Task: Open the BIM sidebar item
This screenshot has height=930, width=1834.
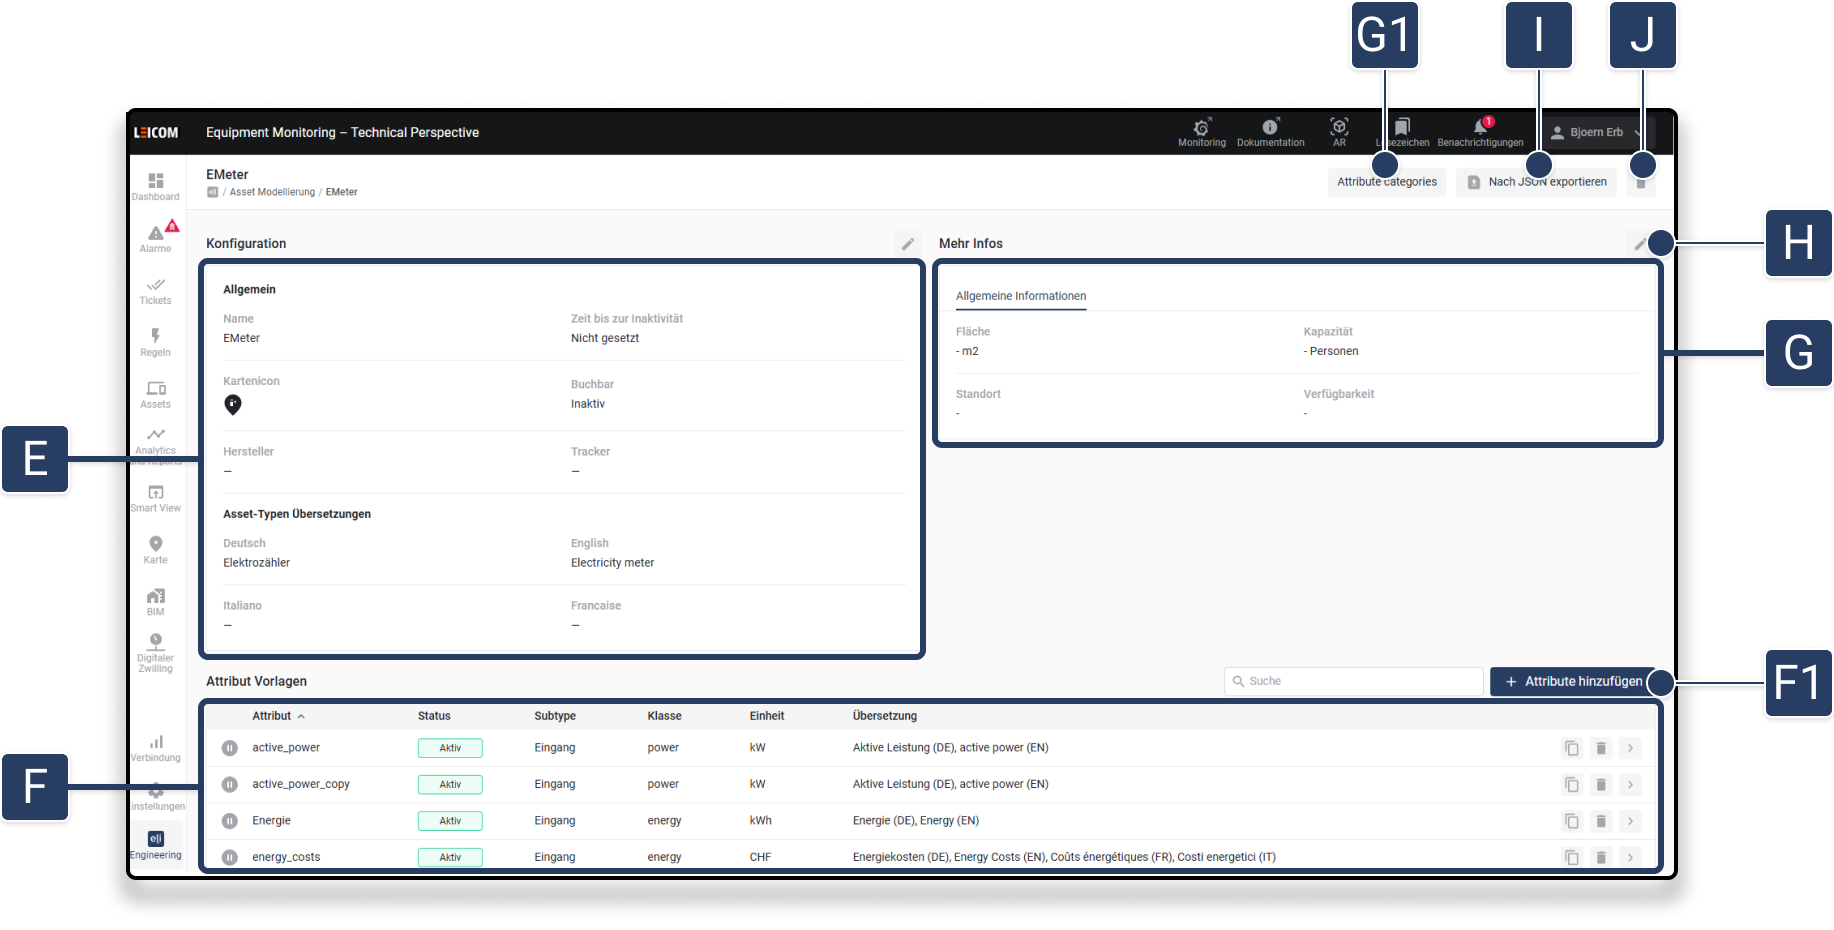Action: tap(155, 601)
